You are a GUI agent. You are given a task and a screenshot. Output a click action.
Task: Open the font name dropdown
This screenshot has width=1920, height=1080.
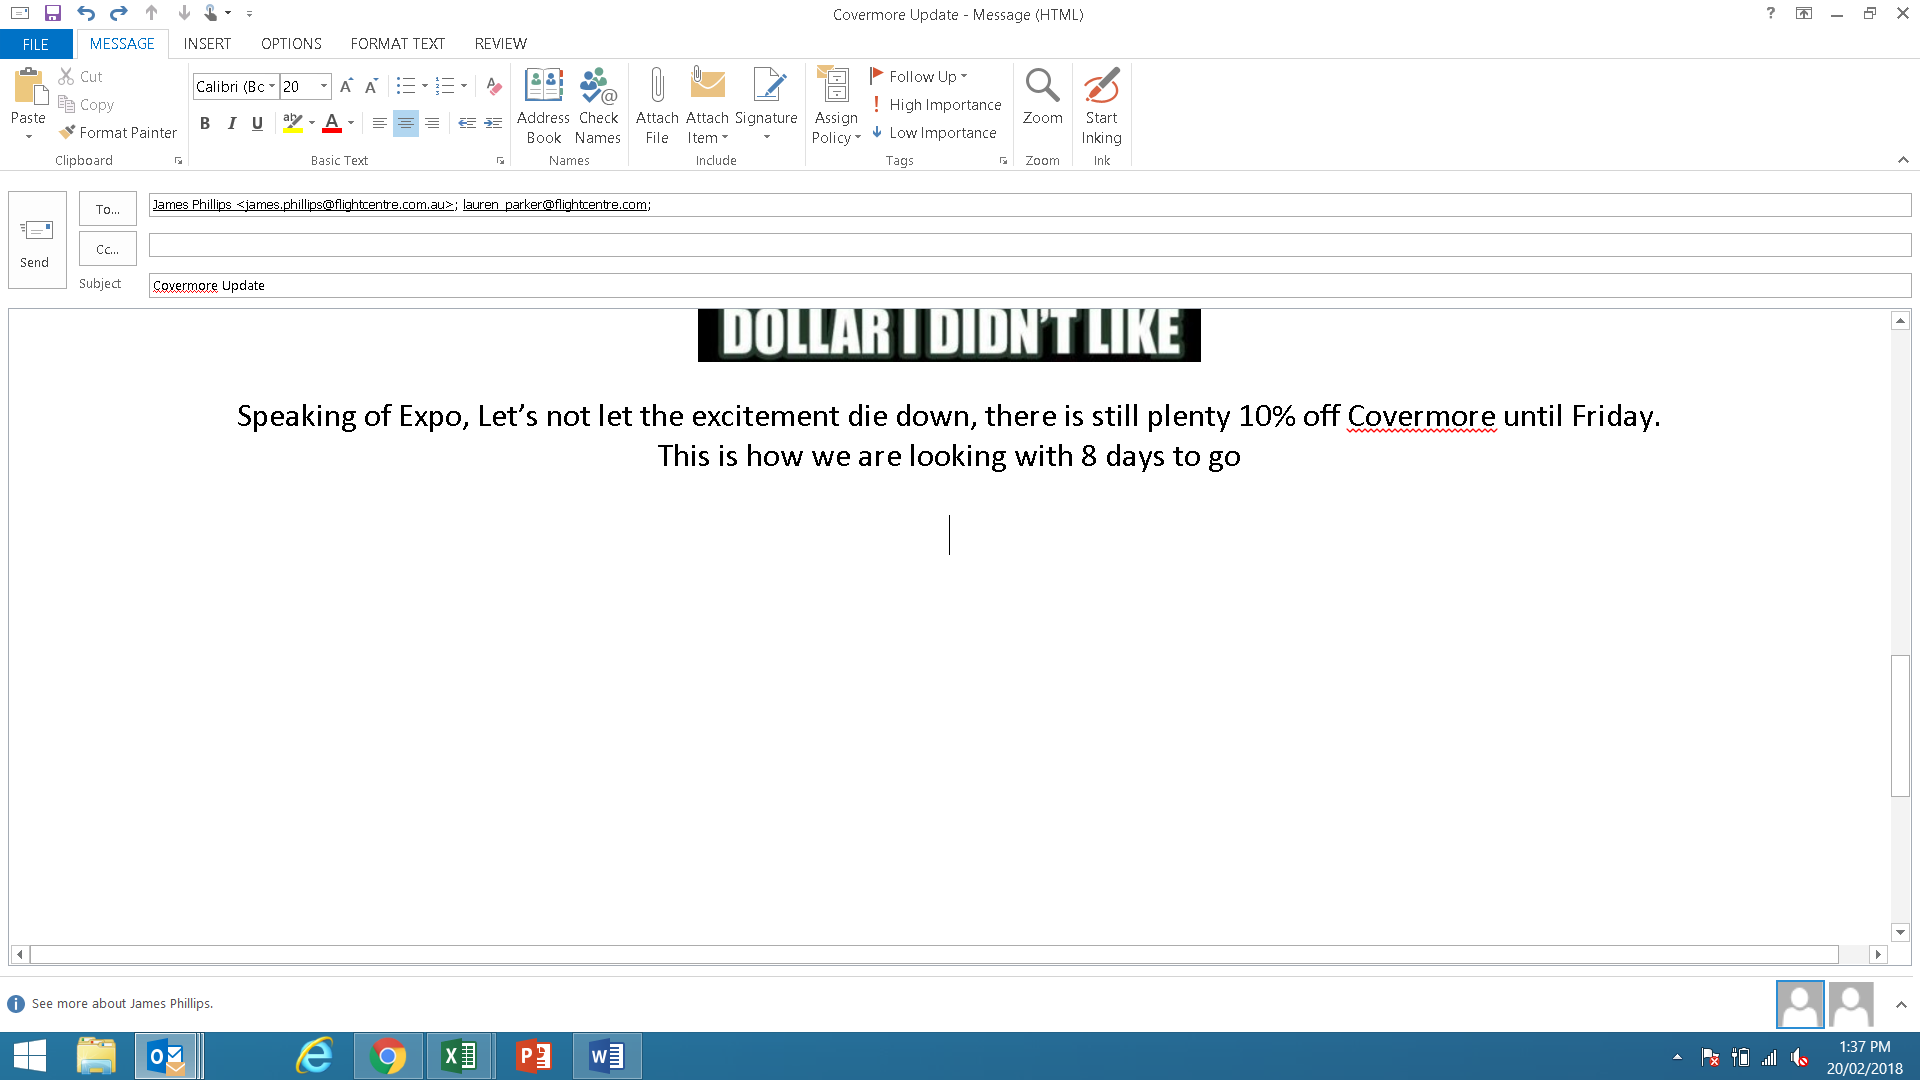point(272,86)
